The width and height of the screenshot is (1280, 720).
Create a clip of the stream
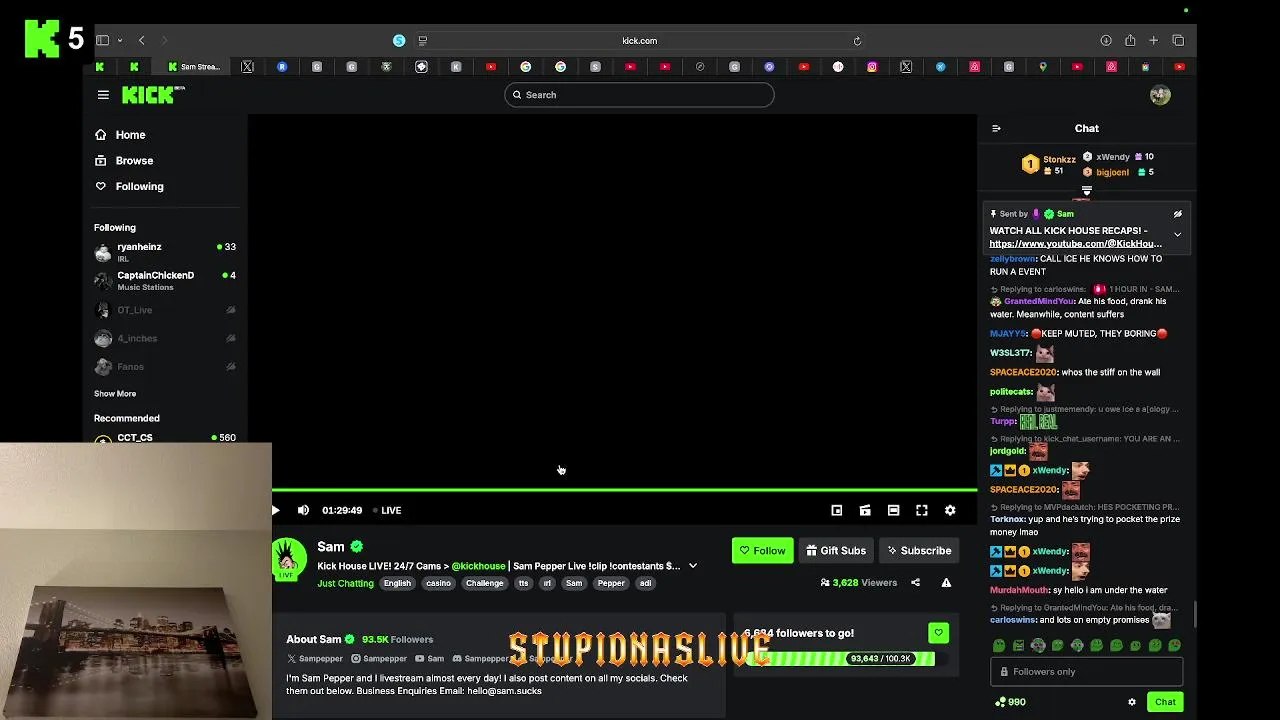[x=865, y=510]
